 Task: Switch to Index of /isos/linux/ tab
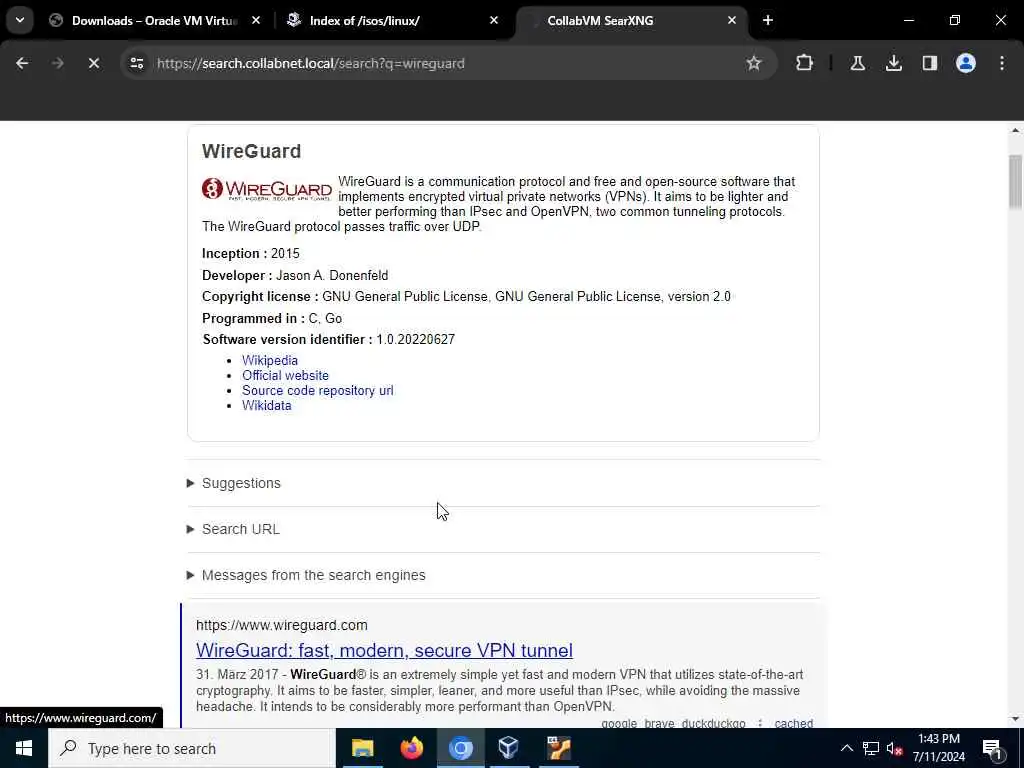click(364, 20)
